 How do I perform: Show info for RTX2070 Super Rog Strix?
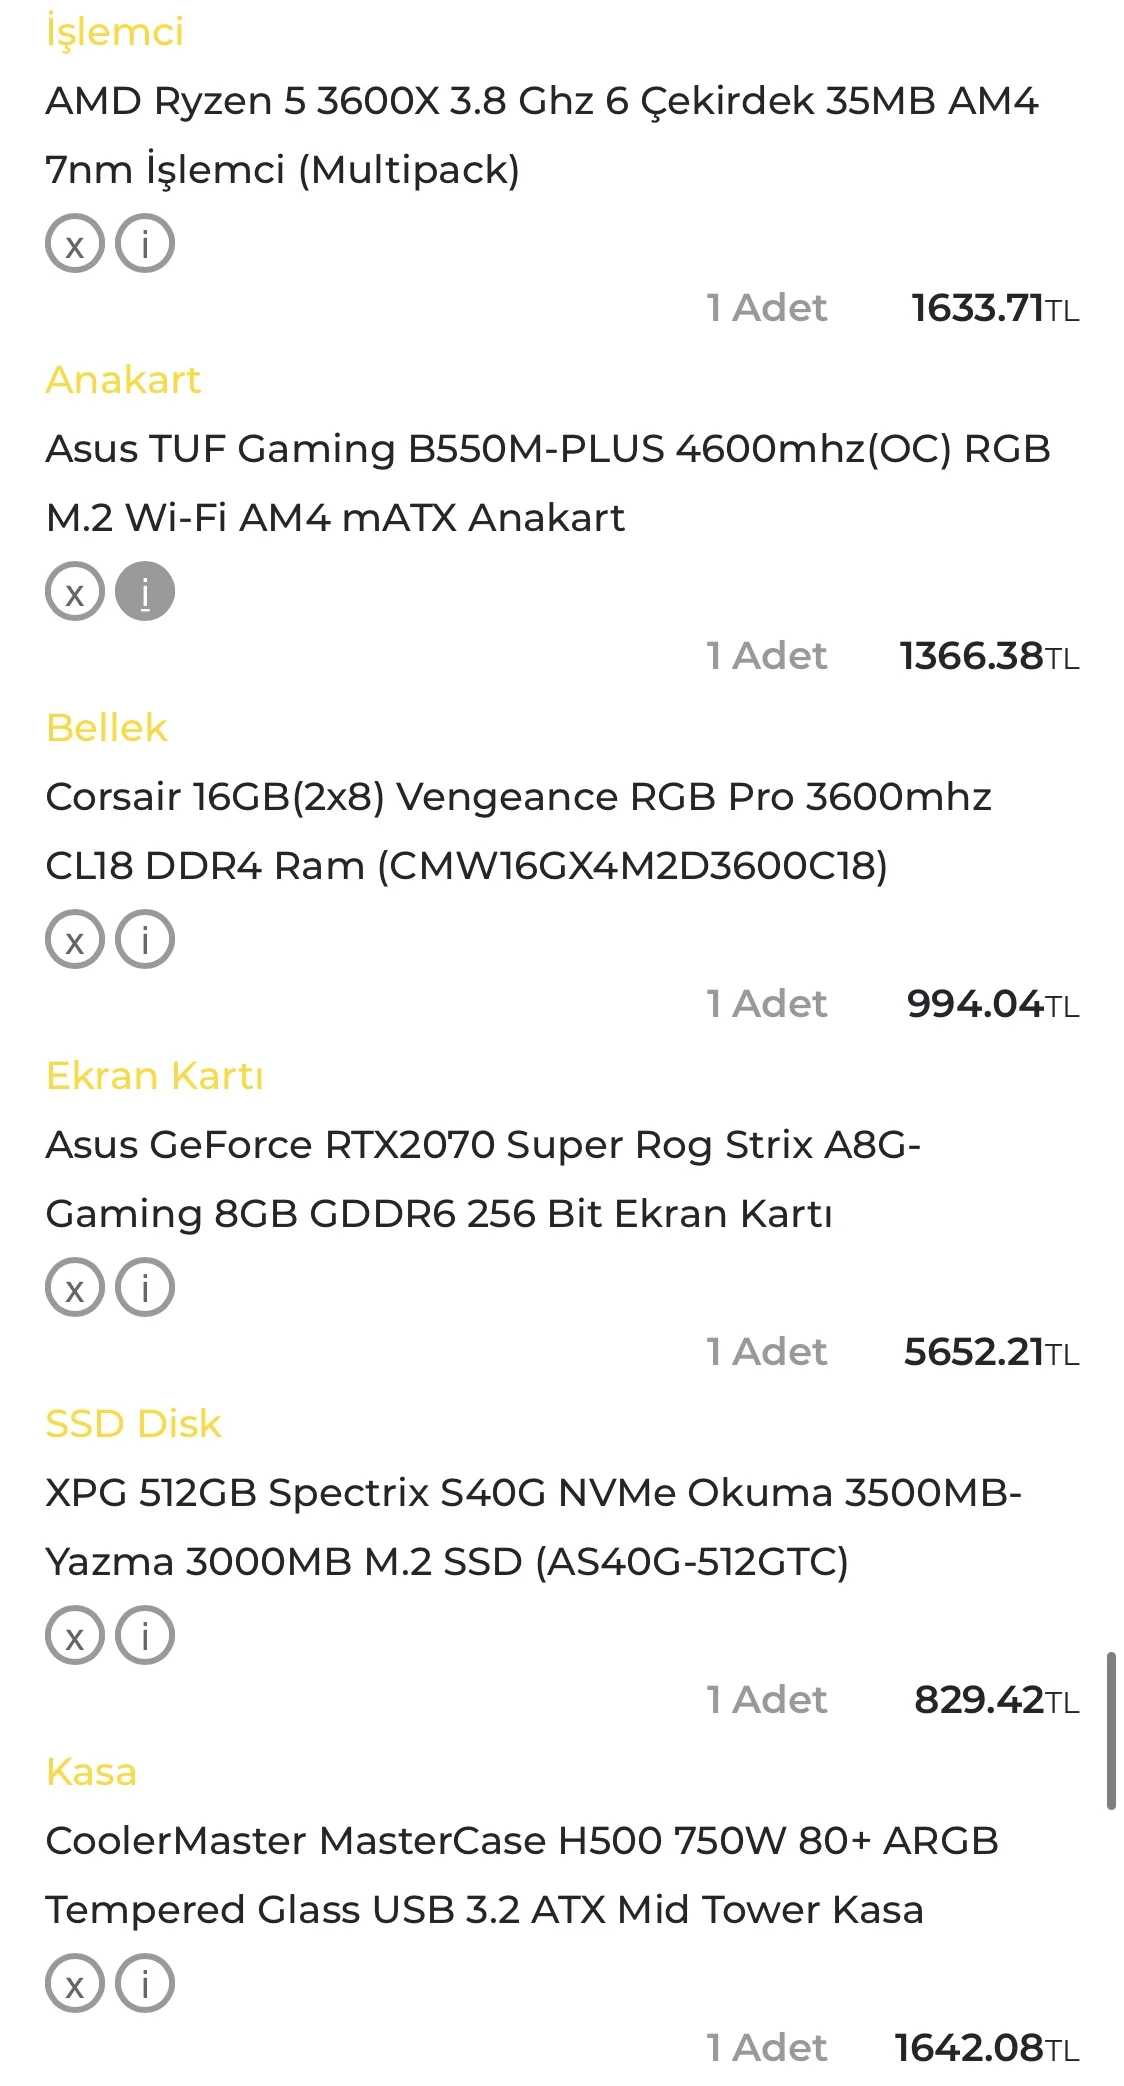(145, 1288)
